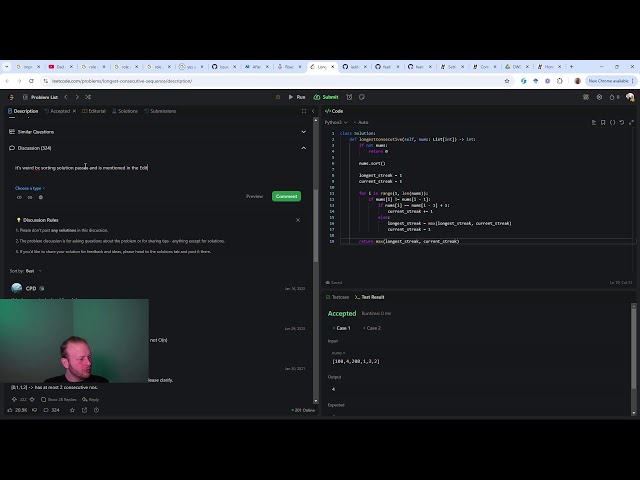Downvote the comment with 222 votes
Screen dimensions: 640x480
32,399
